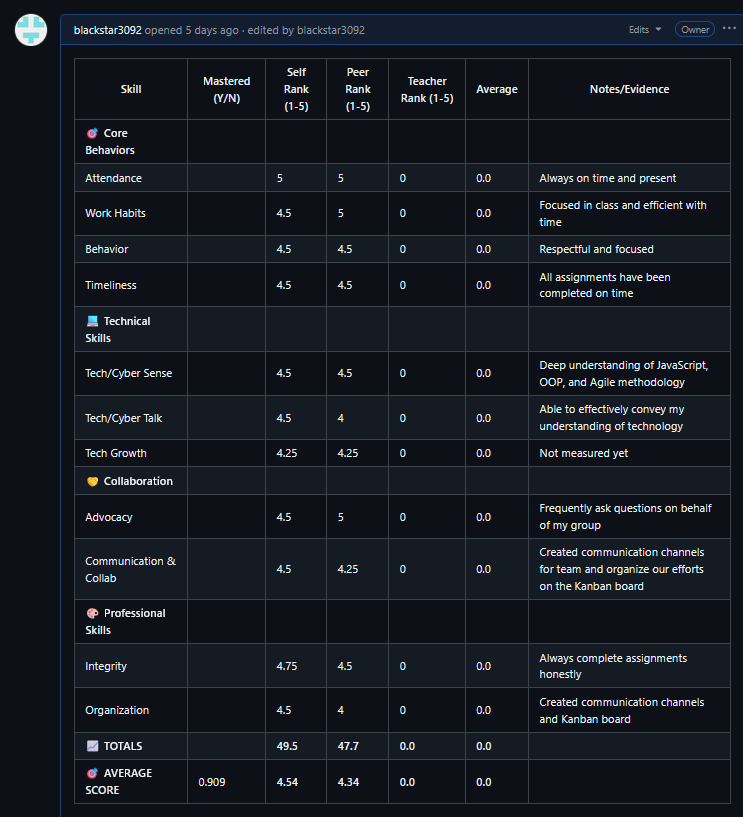Viewport: 743px width, 817px height.
Task: Click the palette emoji beside Professional Skills
Action: click(92, 613)
